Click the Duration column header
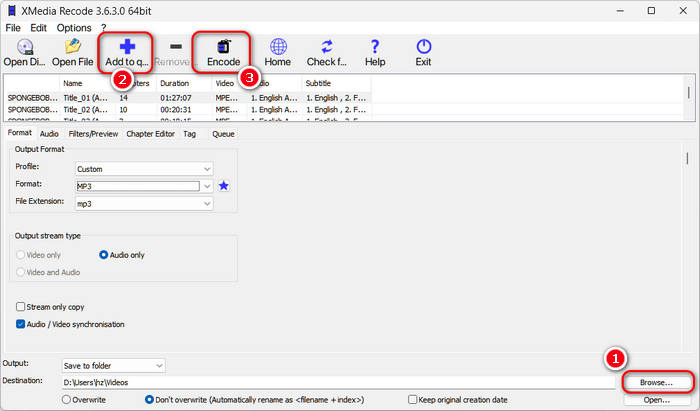 click(184, 83)
